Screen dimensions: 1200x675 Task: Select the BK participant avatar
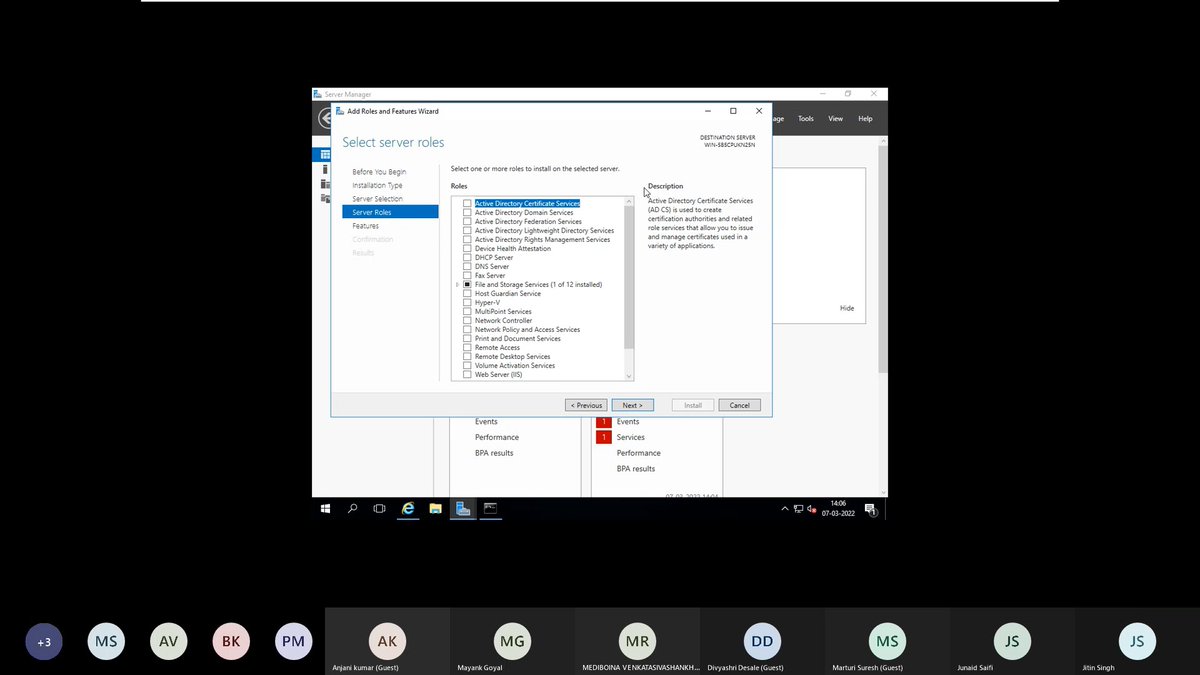[x=231, y=641]
